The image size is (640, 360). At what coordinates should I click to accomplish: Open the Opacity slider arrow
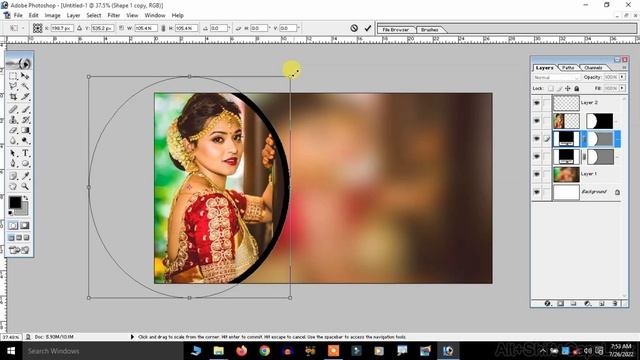tap(622, 77)
